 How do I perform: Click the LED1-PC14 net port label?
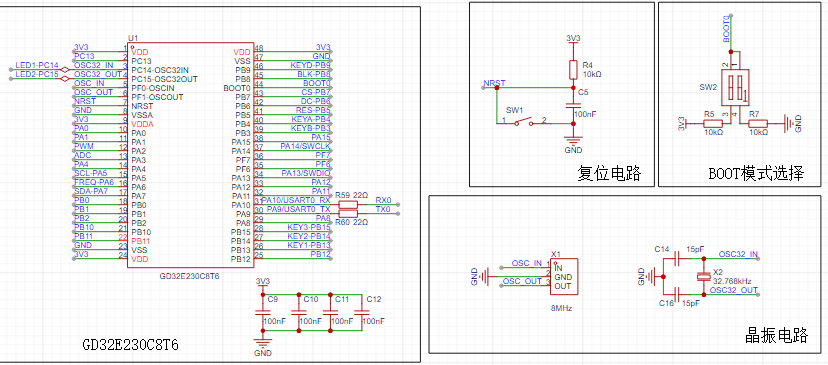click(x=37, y=65)
